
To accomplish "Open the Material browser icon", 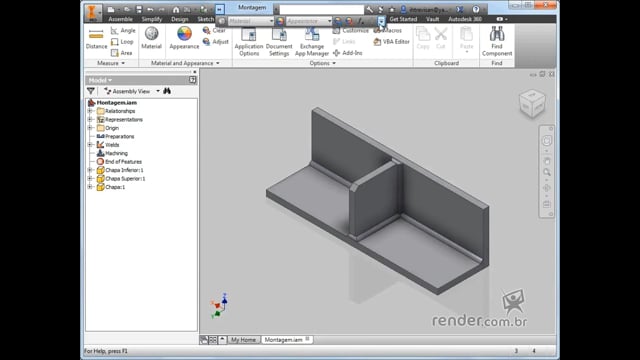I will 151,38.
